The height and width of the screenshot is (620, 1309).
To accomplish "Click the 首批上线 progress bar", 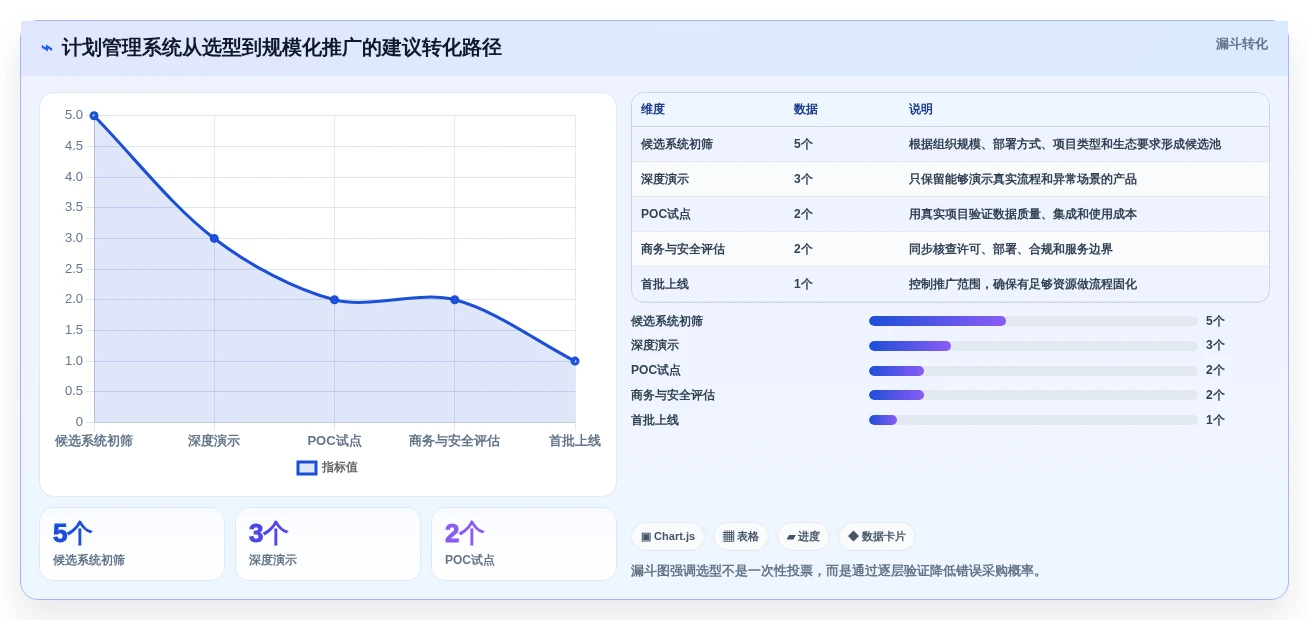I will click(1033, 420).
